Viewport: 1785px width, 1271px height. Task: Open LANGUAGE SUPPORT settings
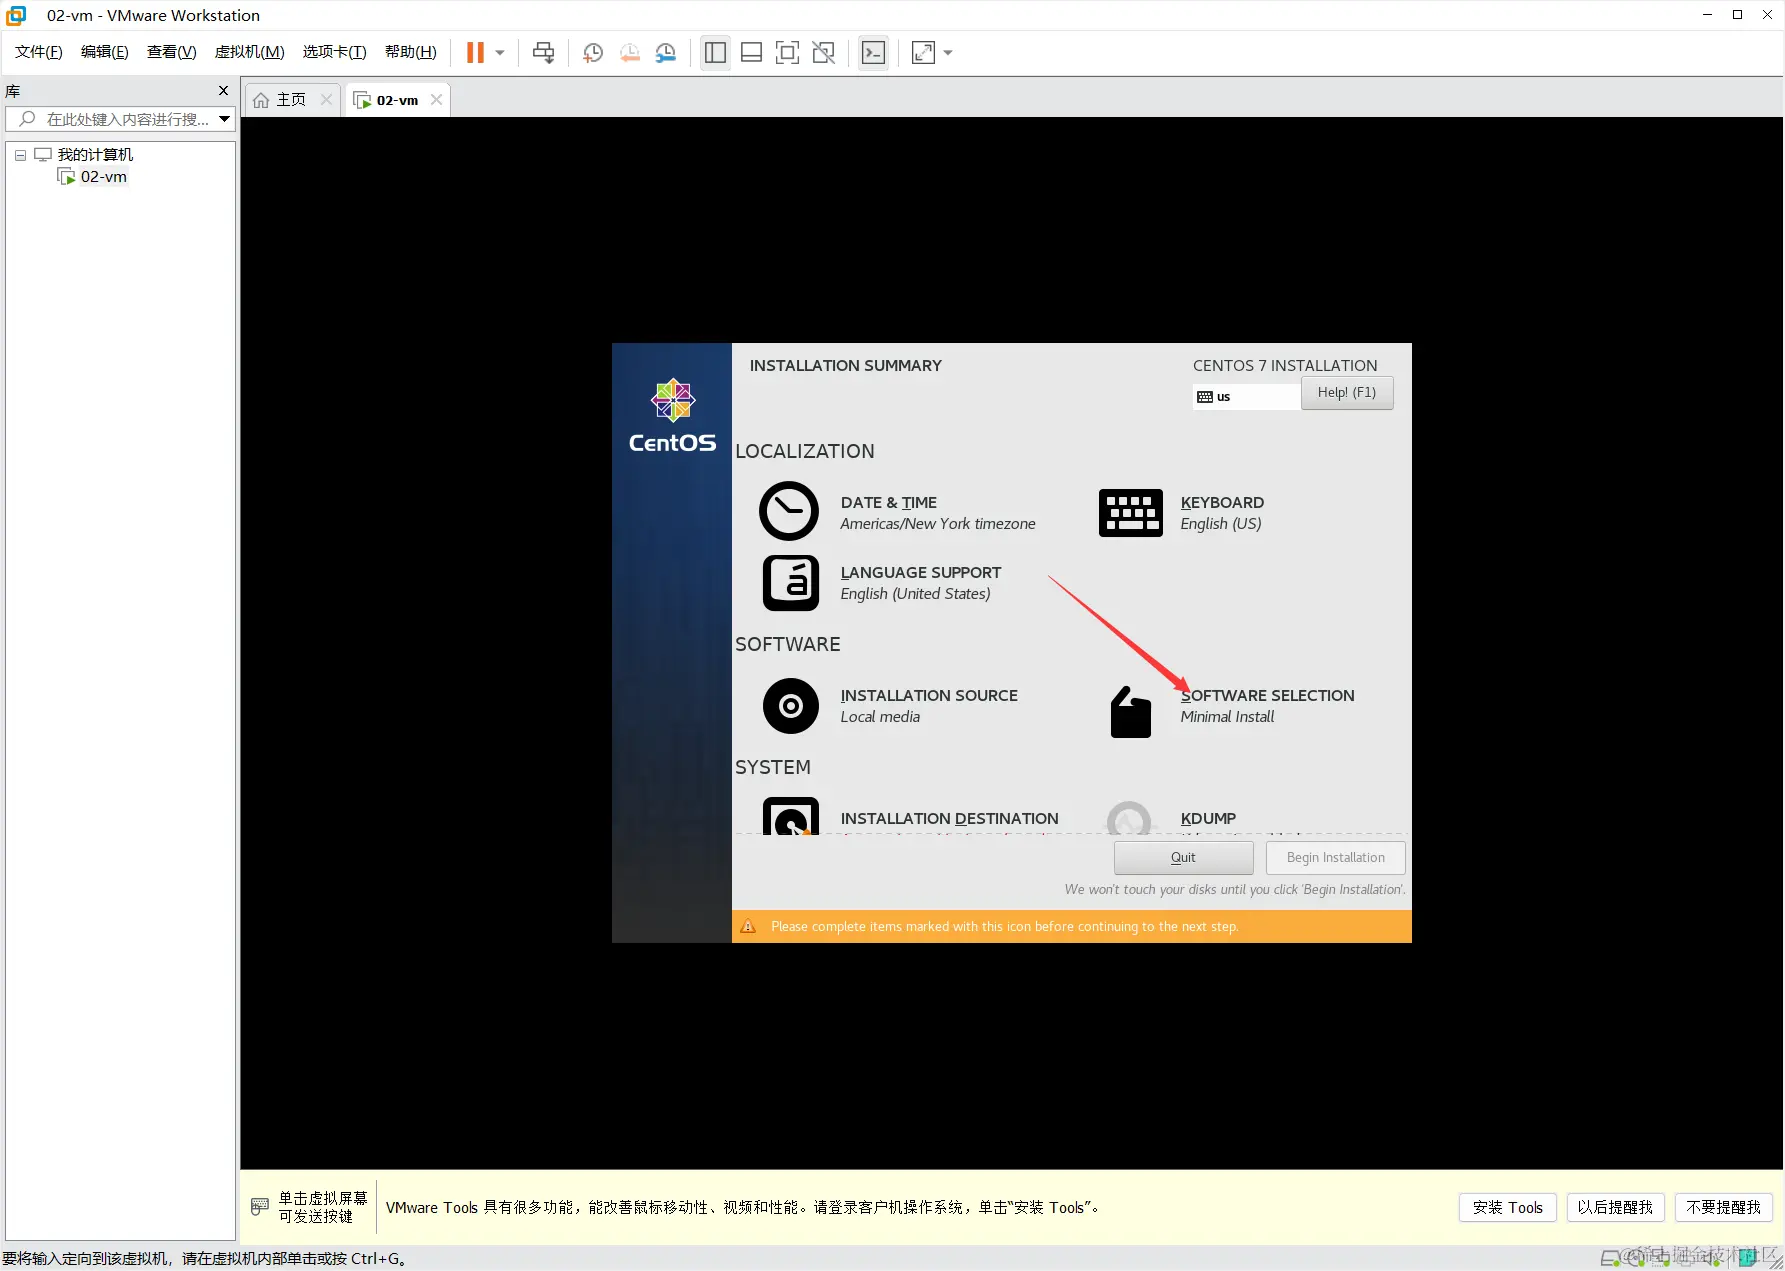(x=921, y=573)
